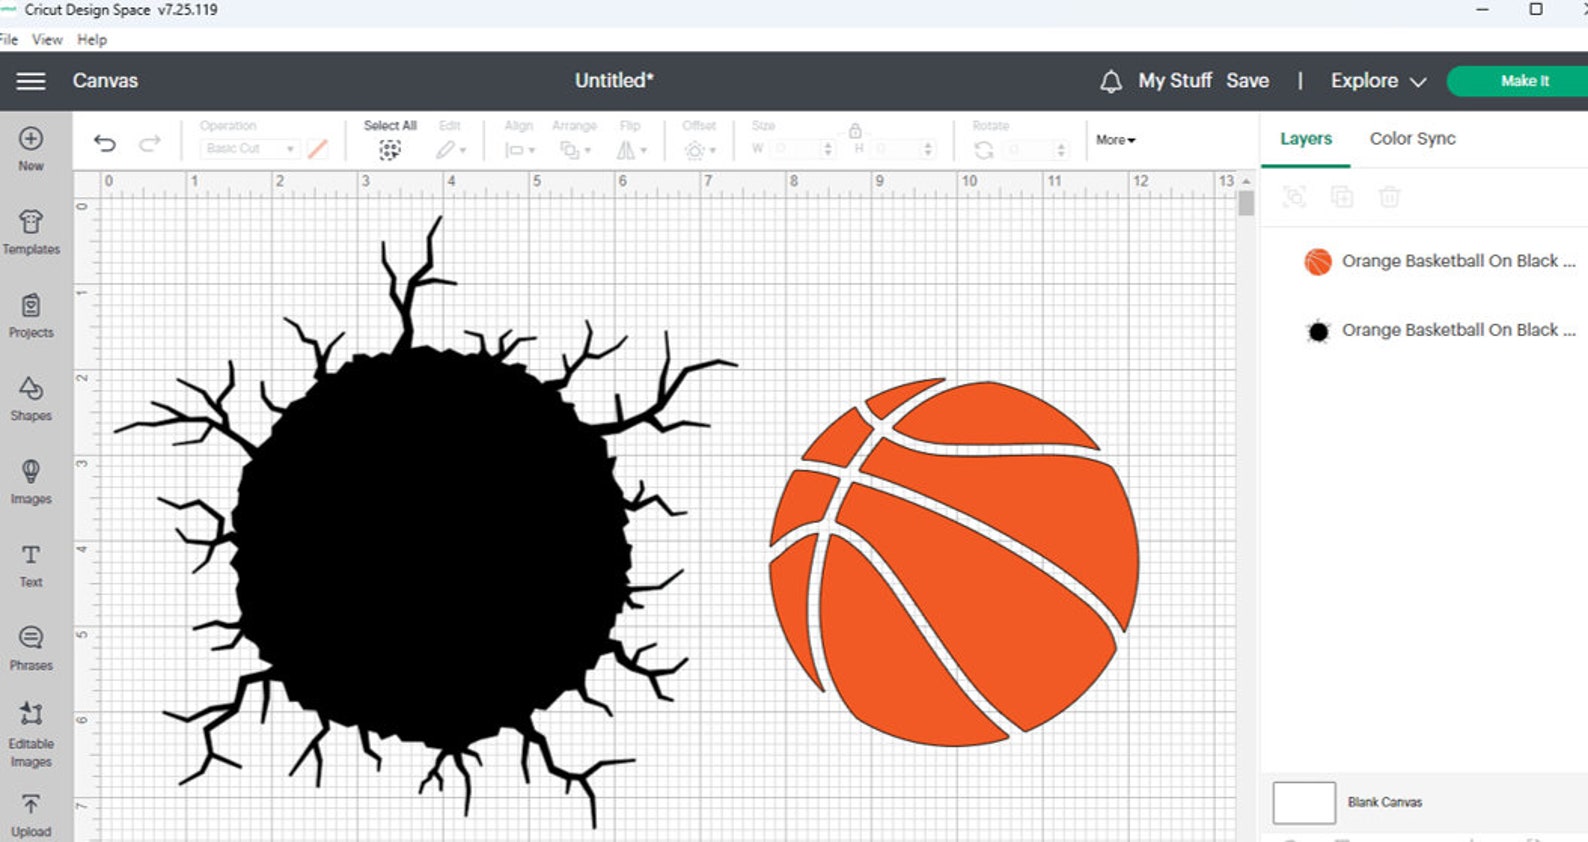Open Projects in the sidebar

[31, 315]
